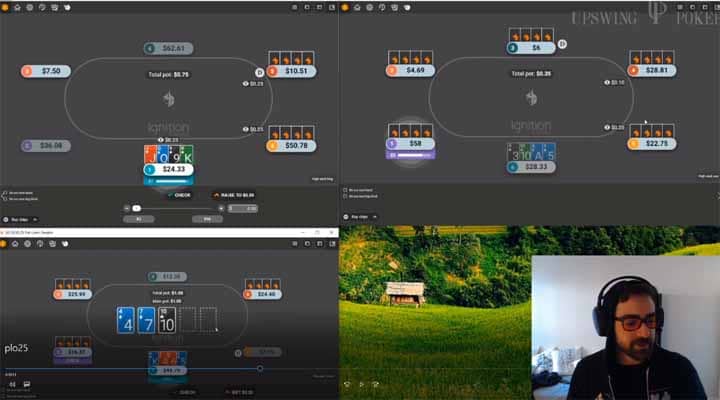720x400 pixels.
Task: Select the $28.81 player seat
Action: [x=652, y=70]
